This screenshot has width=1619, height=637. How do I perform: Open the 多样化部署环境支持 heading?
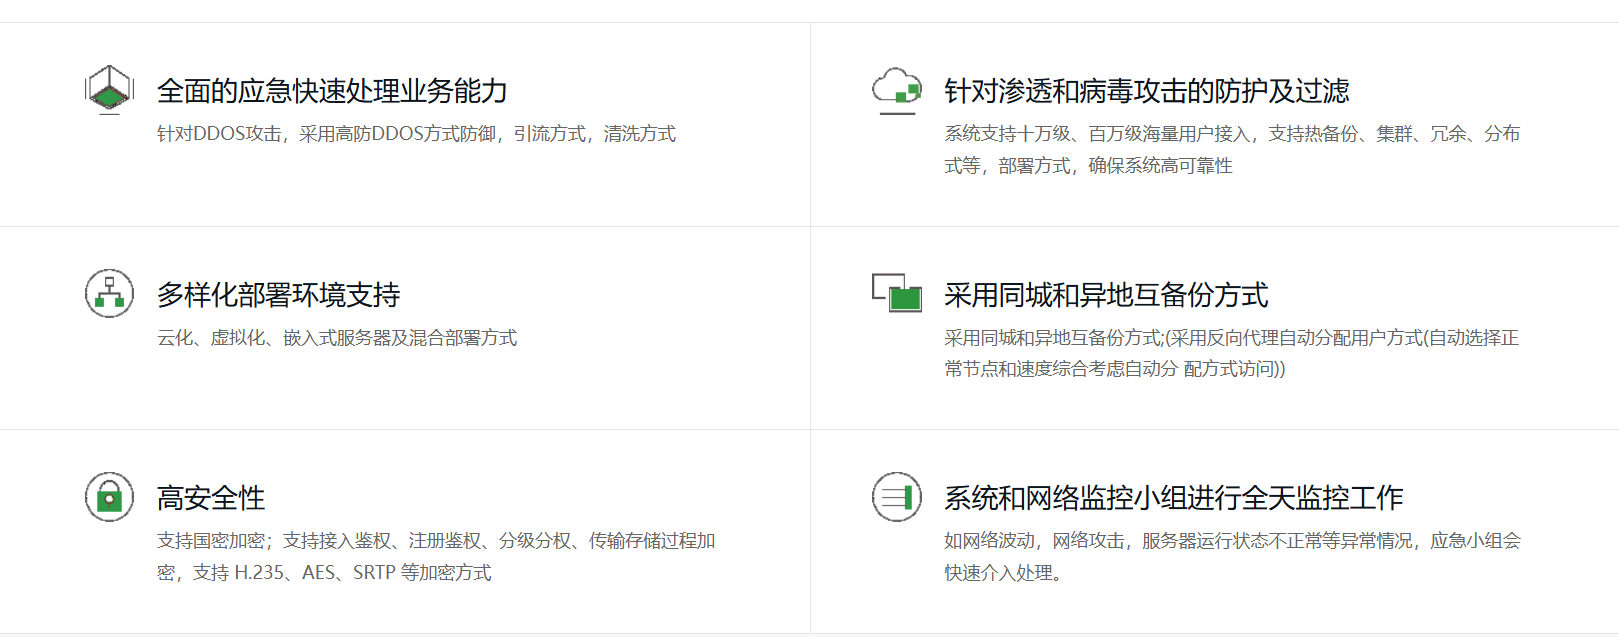278,295
